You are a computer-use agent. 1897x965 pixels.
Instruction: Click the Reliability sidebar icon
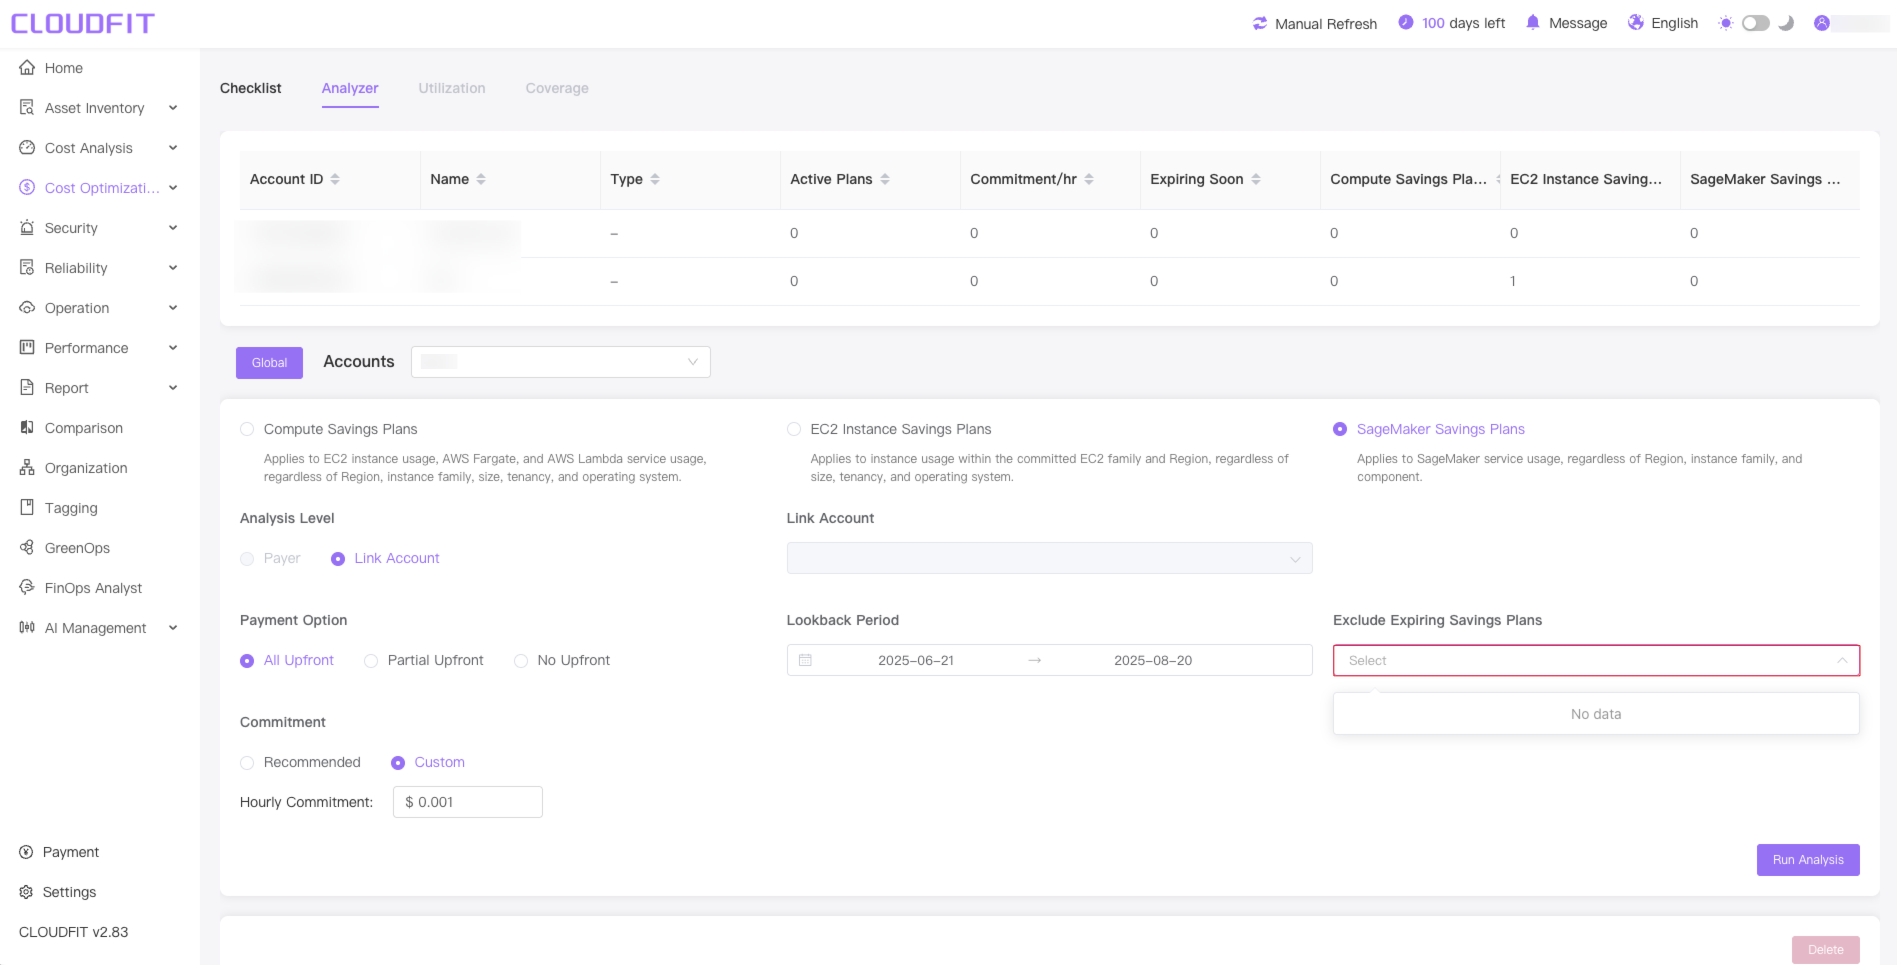[27, 268]
